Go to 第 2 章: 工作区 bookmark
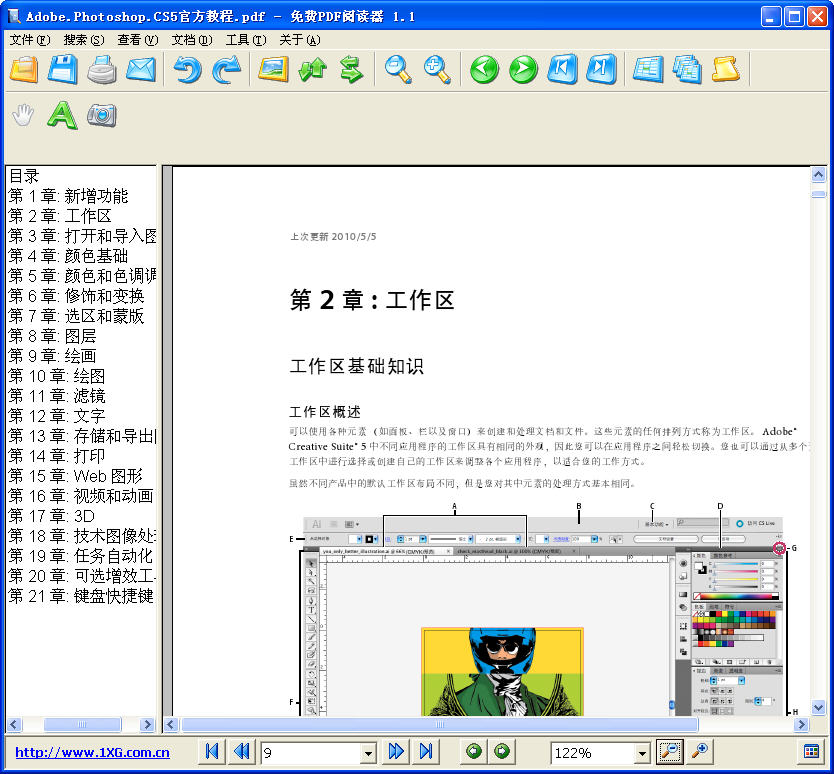 [x=60, y=216]
